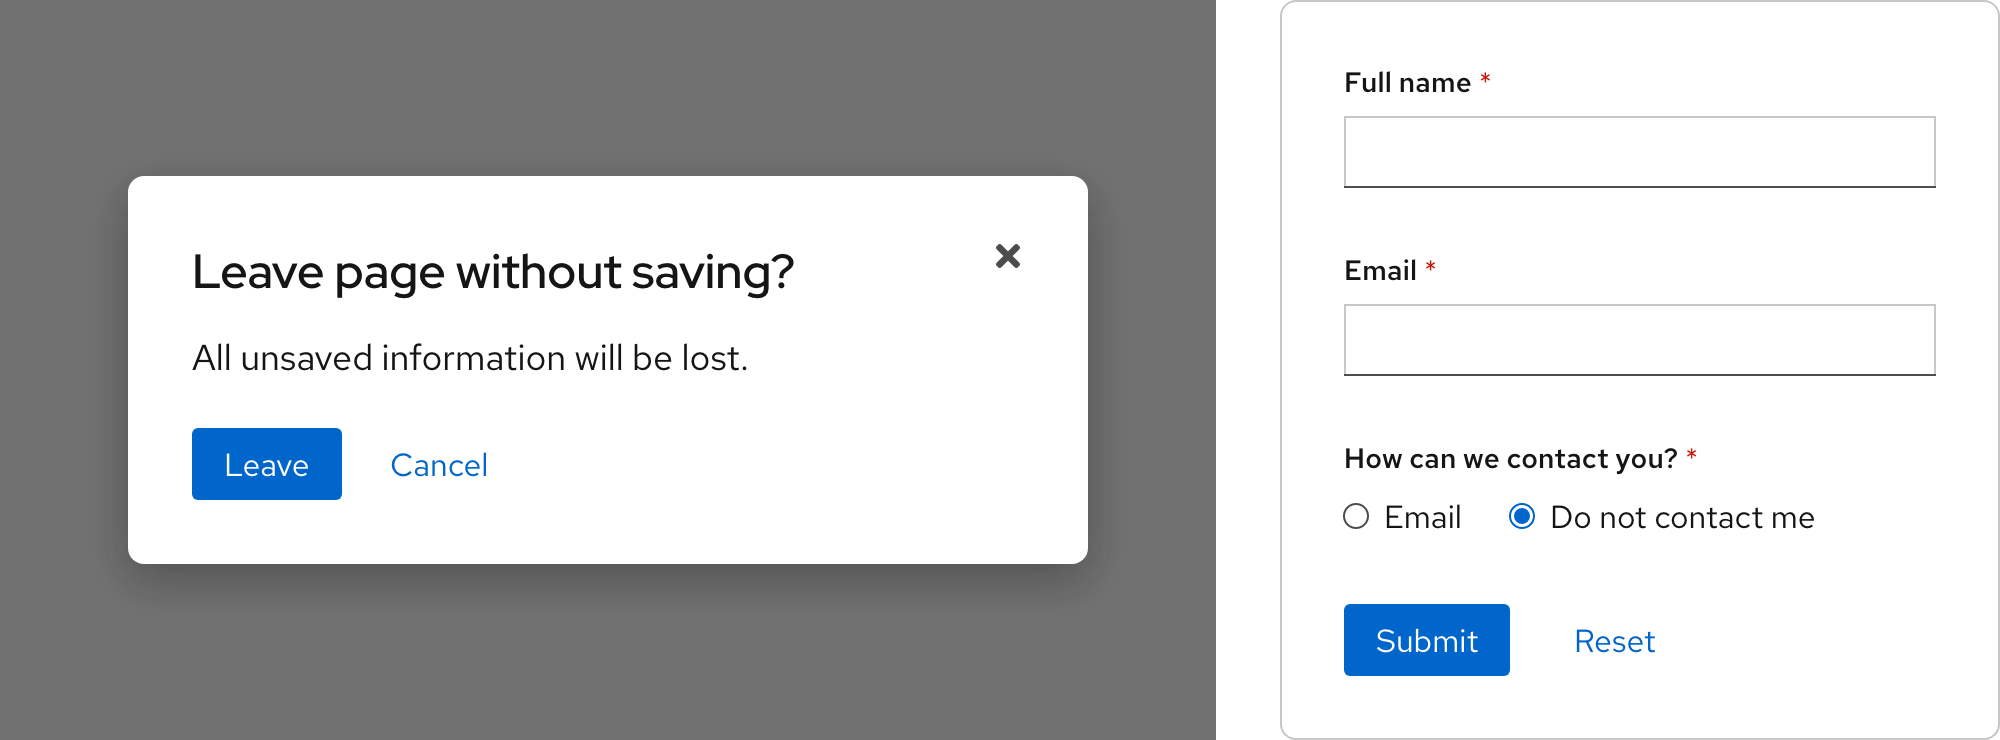
Task: Click inside the Email input field
Action: (1639, 340)
